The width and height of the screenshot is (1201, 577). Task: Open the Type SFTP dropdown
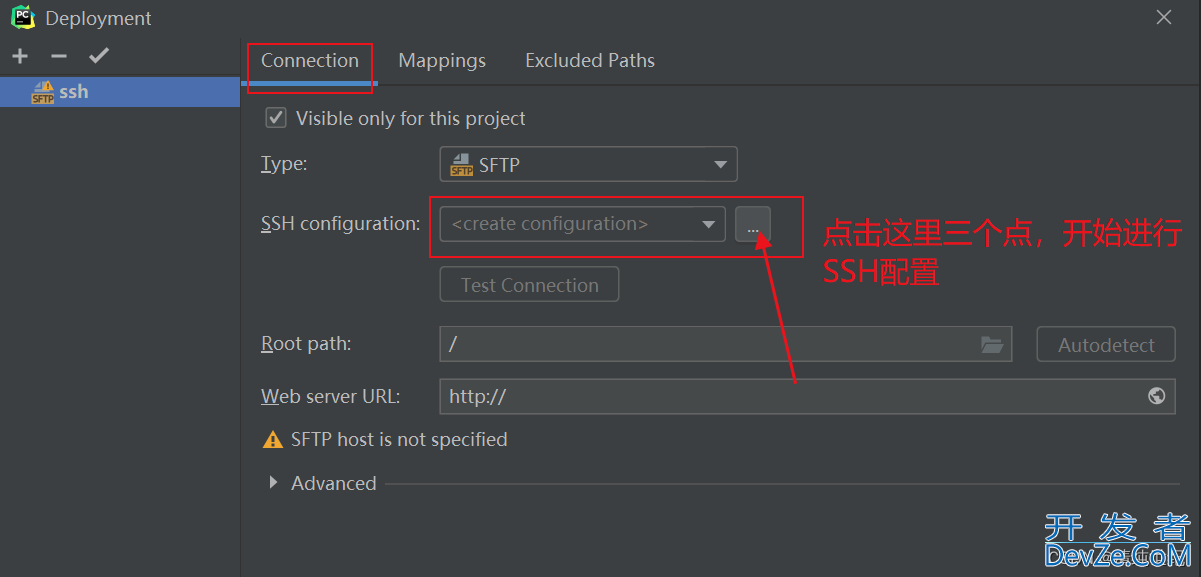pos(589,164)
